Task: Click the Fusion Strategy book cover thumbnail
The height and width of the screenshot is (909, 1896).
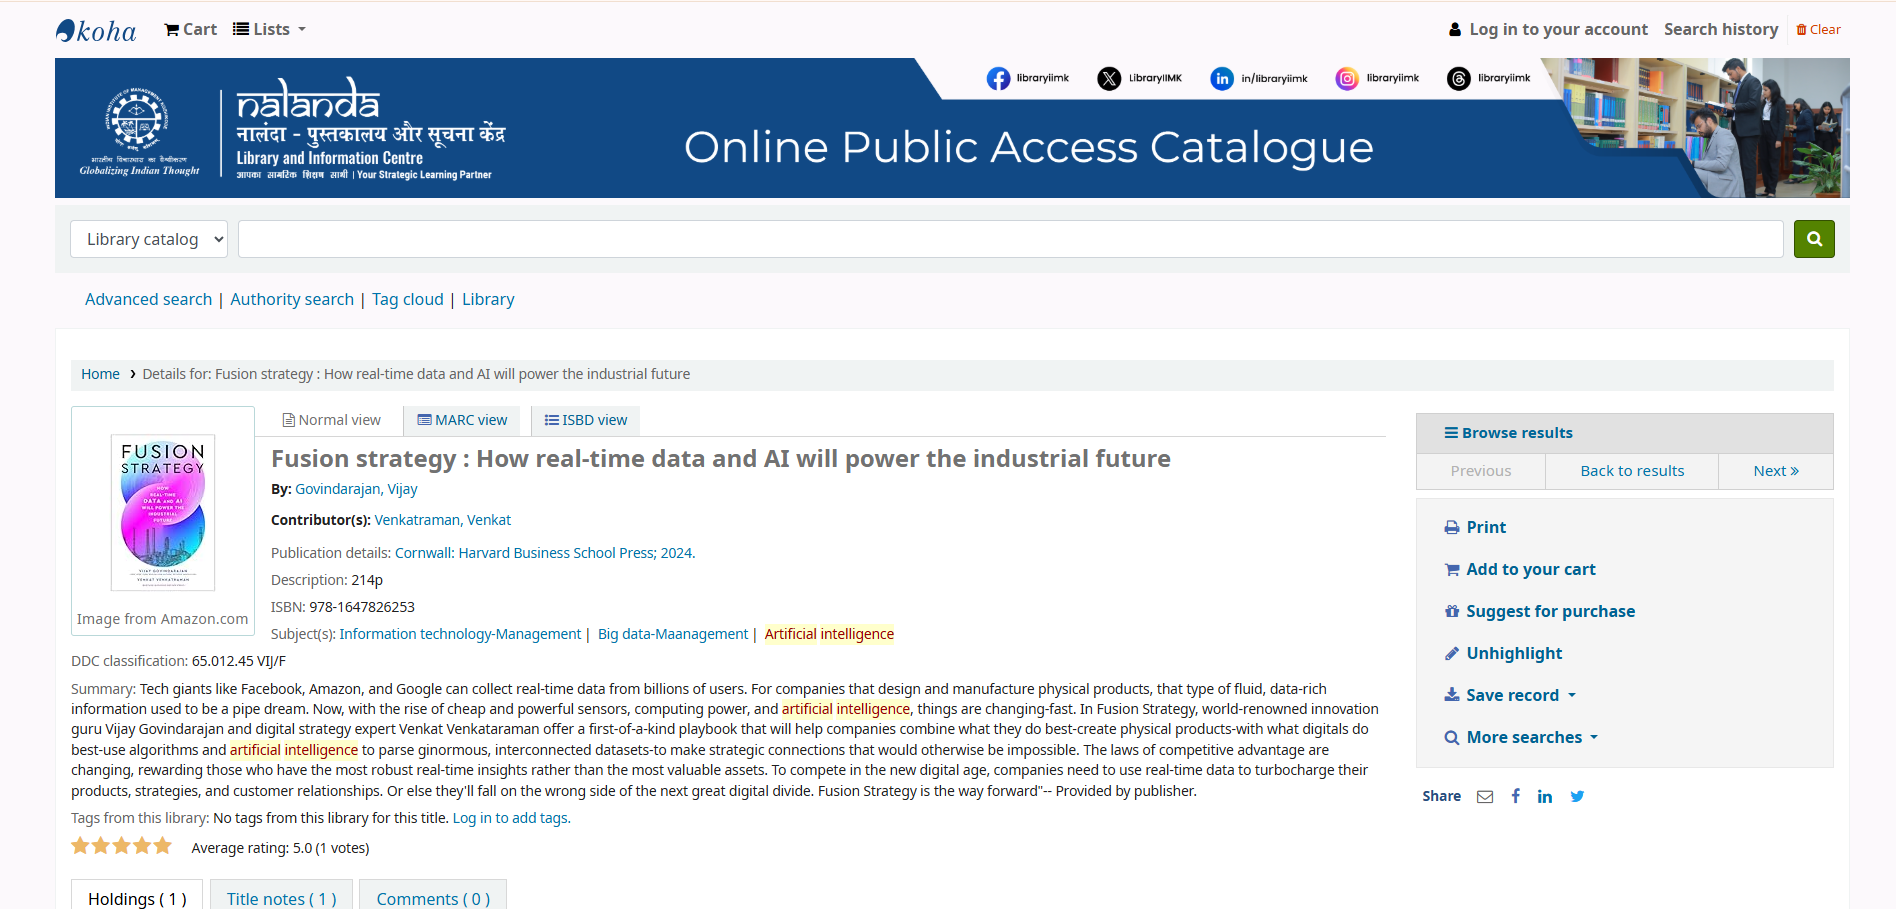Action: [163, 512]
